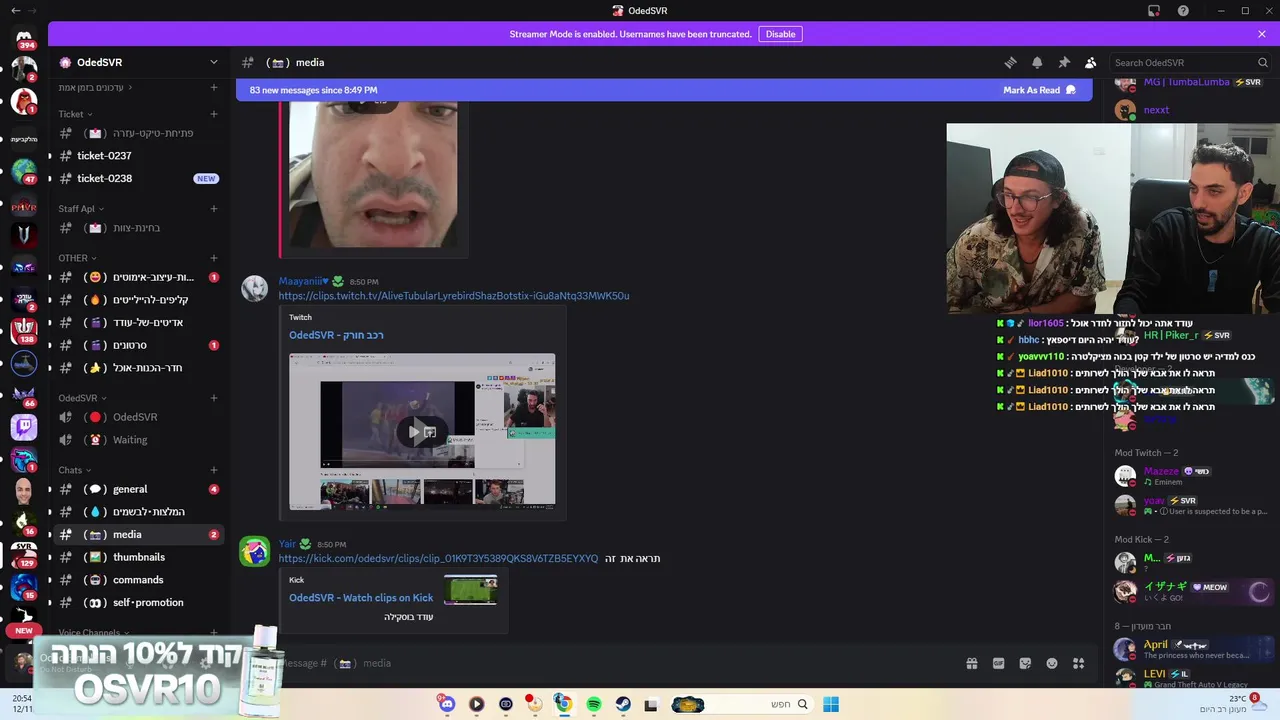Open the OdedSVR server dropdown menu

213,62
